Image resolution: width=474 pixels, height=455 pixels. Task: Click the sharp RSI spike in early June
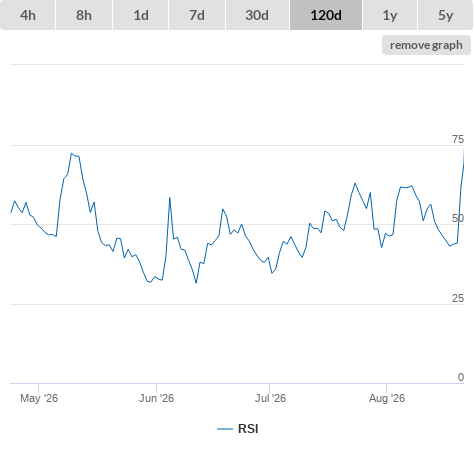[x=170, y=198]
